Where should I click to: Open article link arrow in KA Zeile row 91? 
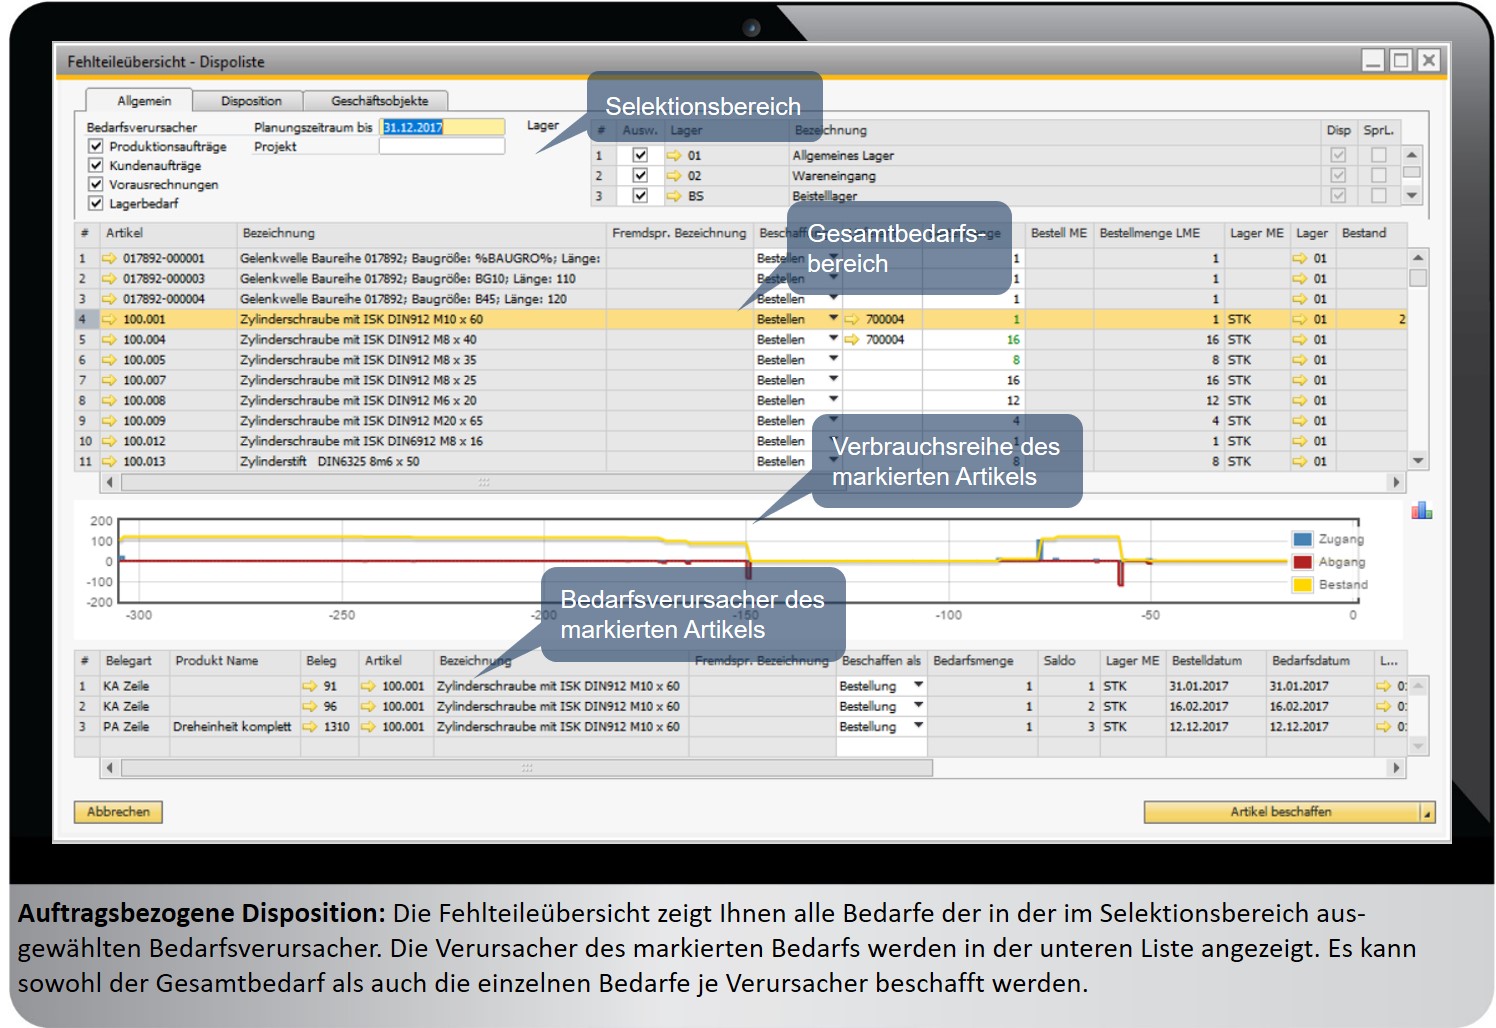click(368, 686)
